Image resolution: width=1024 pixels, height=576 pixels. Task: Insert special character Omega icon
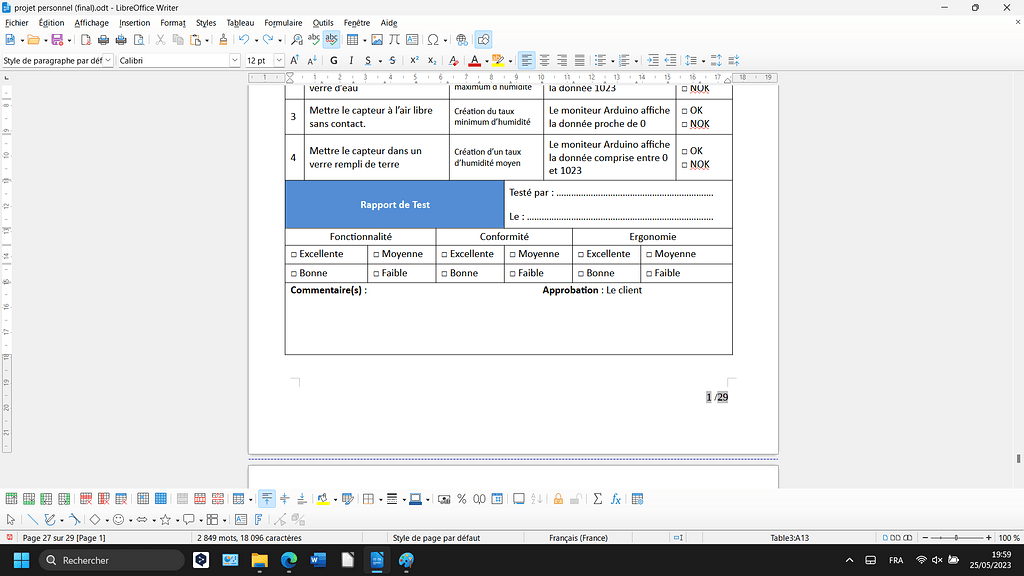coord(432,40)
